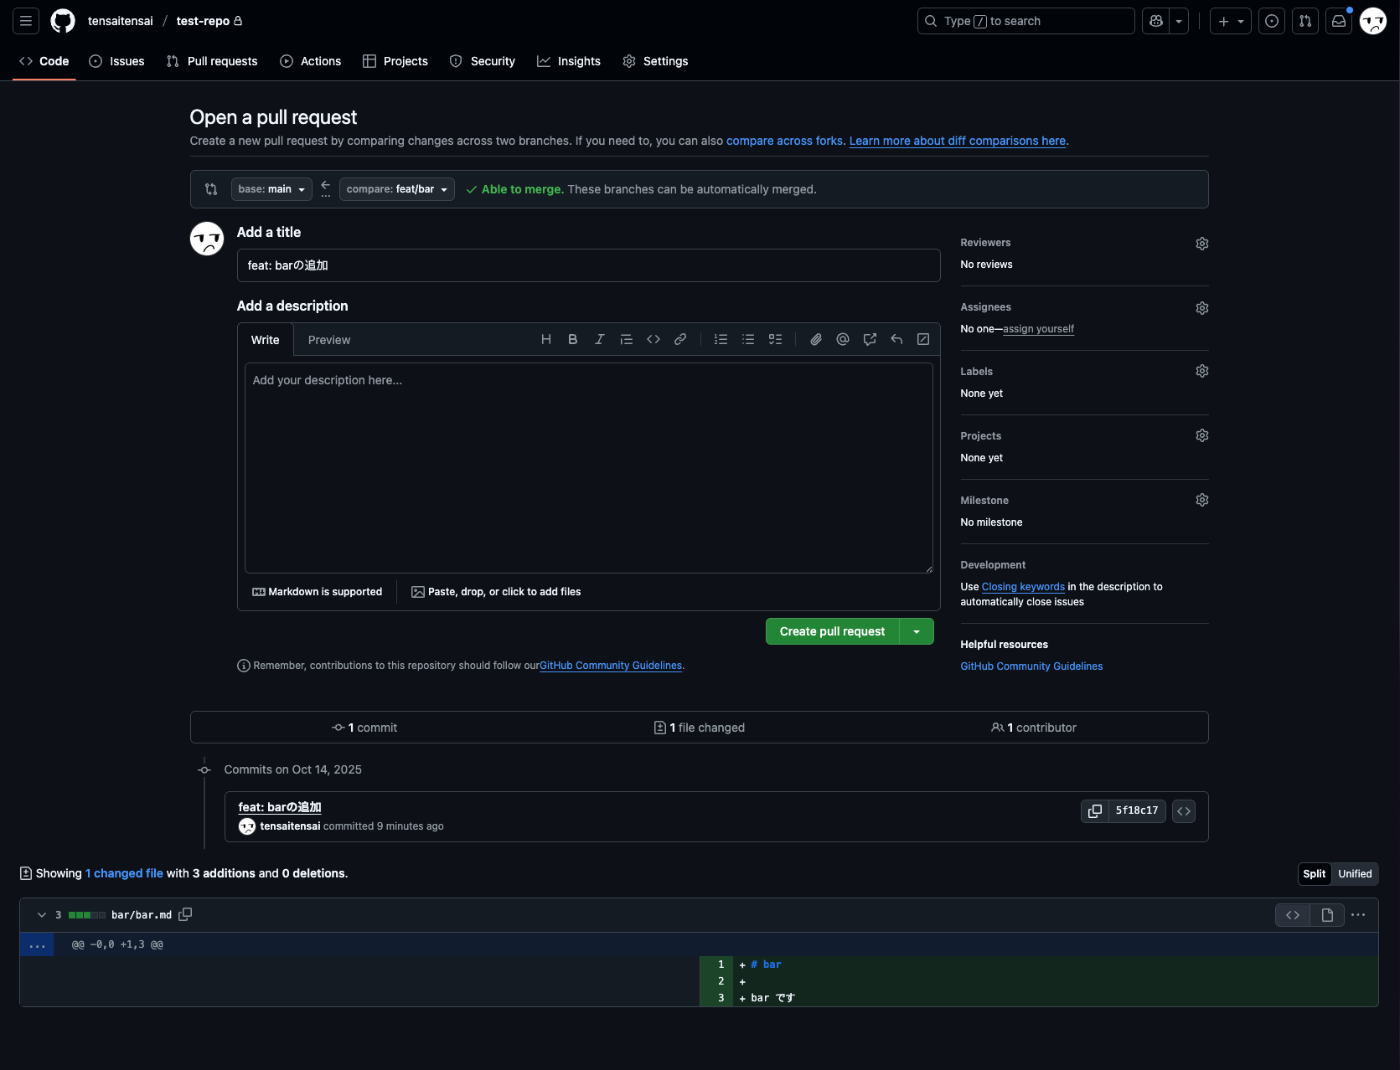Open the Pull requests repository tab
This screenshot has width=1400, height=1070.
tap(212, 61)
